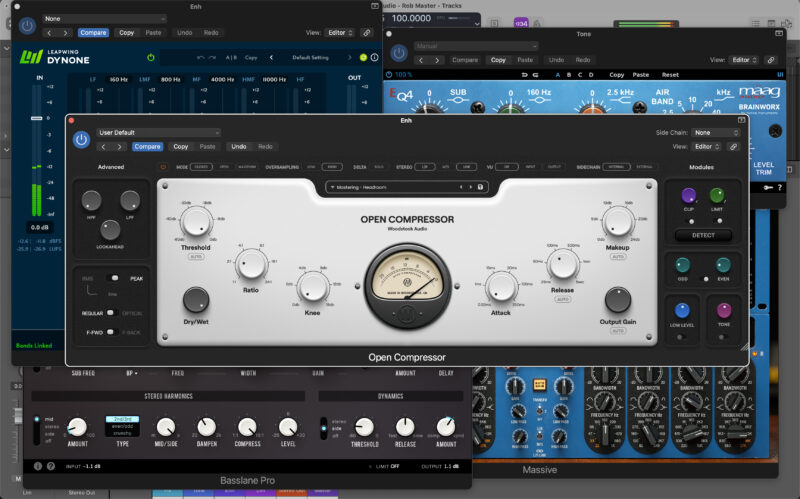This screenshot has height=499, width=800.
Task: Select 2nd/3rd in the harmonics Type list
Action: point(122,419)
